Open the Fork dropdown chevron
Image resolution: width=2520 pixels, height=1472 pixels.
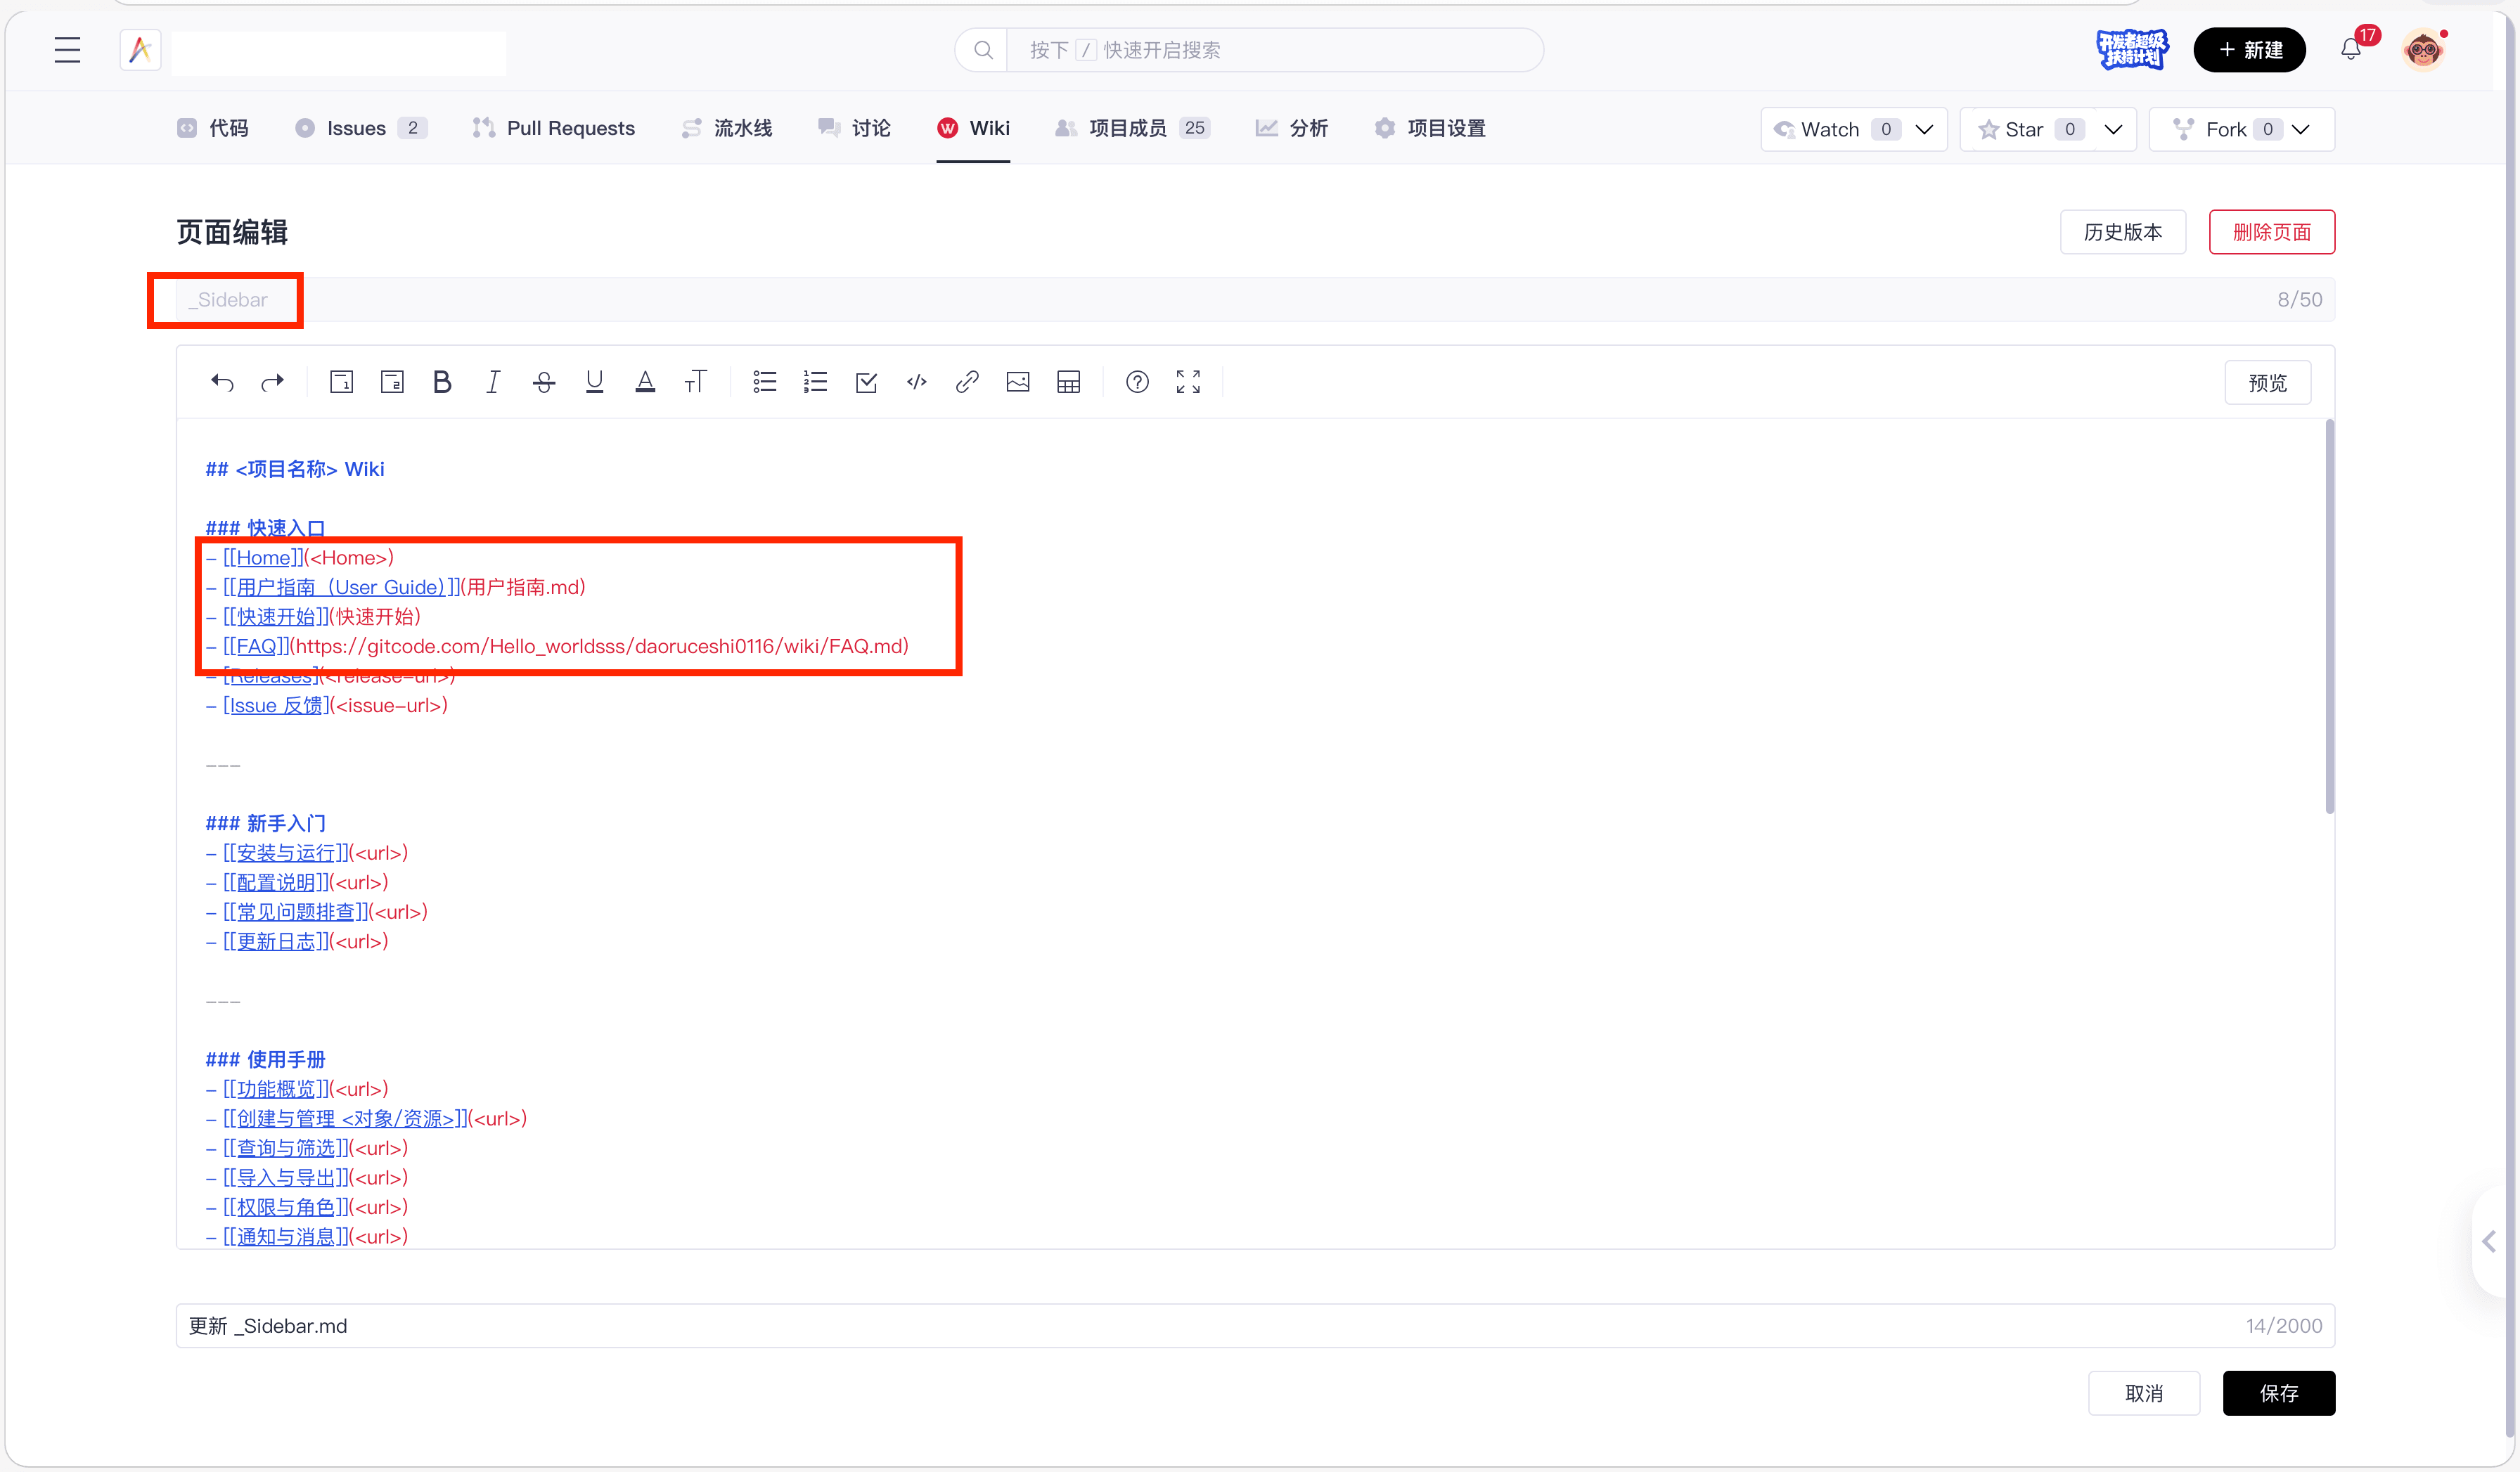[2301, 129]
